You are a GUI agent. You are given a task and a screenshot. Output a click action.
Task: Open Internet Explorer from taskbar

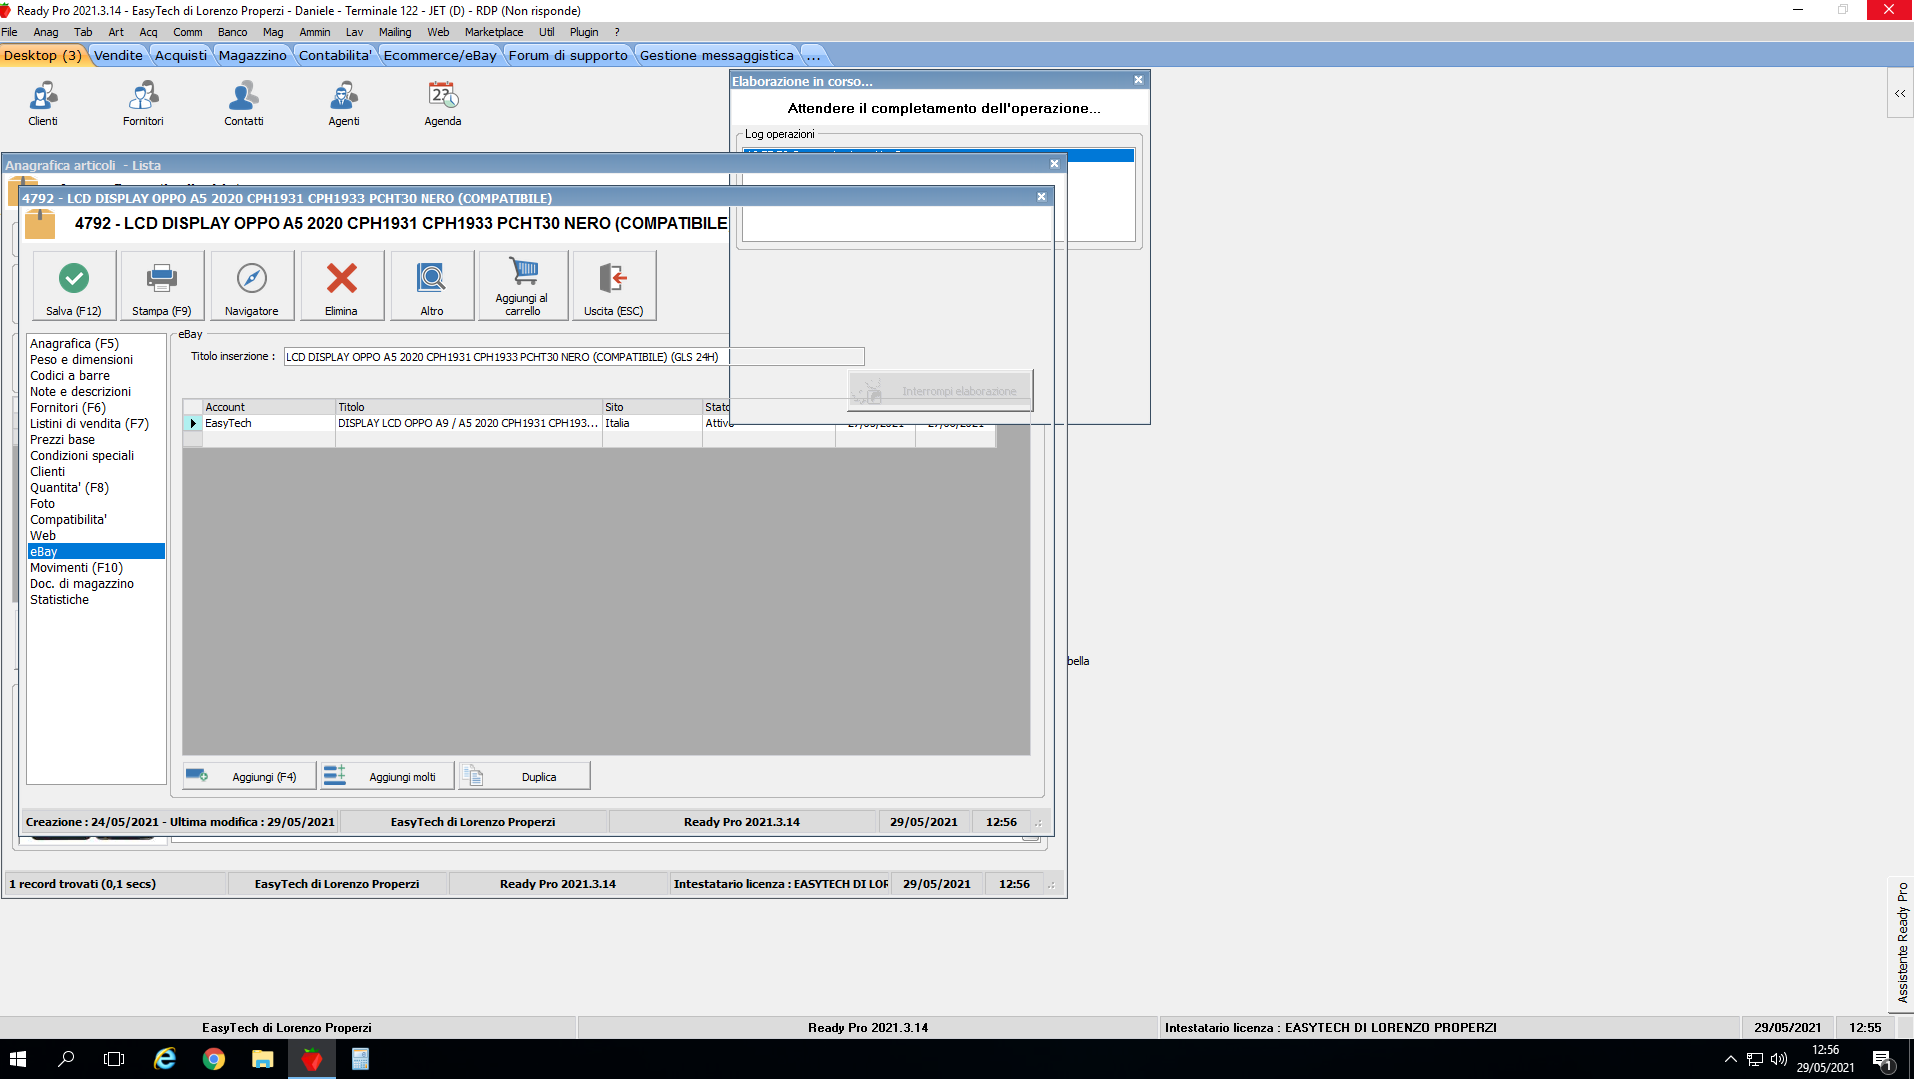click(x=165, y=1059)
